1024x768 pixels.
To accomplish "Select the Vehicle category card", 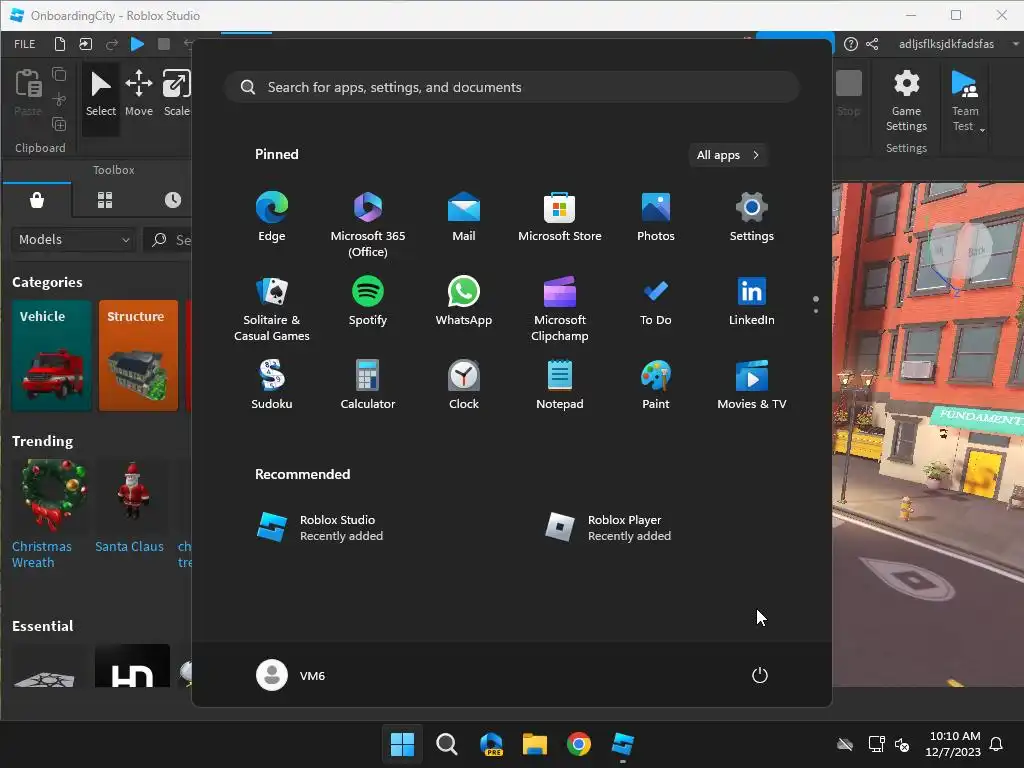I will click(52, 355).
